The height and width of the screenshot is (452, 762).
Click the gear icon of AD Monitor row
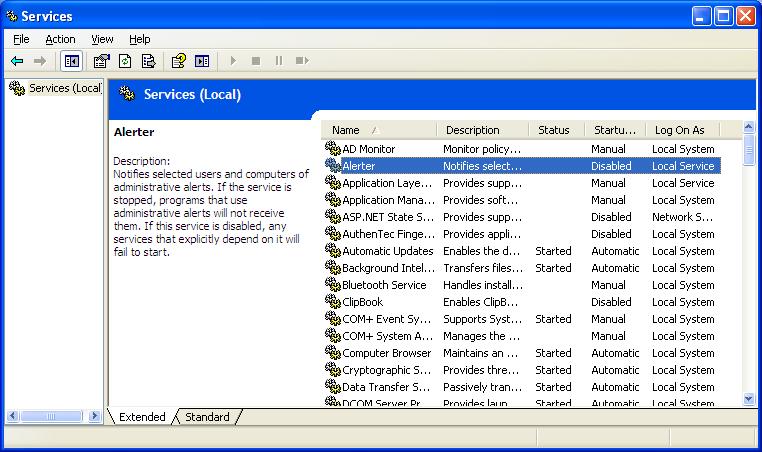(333, 148)
